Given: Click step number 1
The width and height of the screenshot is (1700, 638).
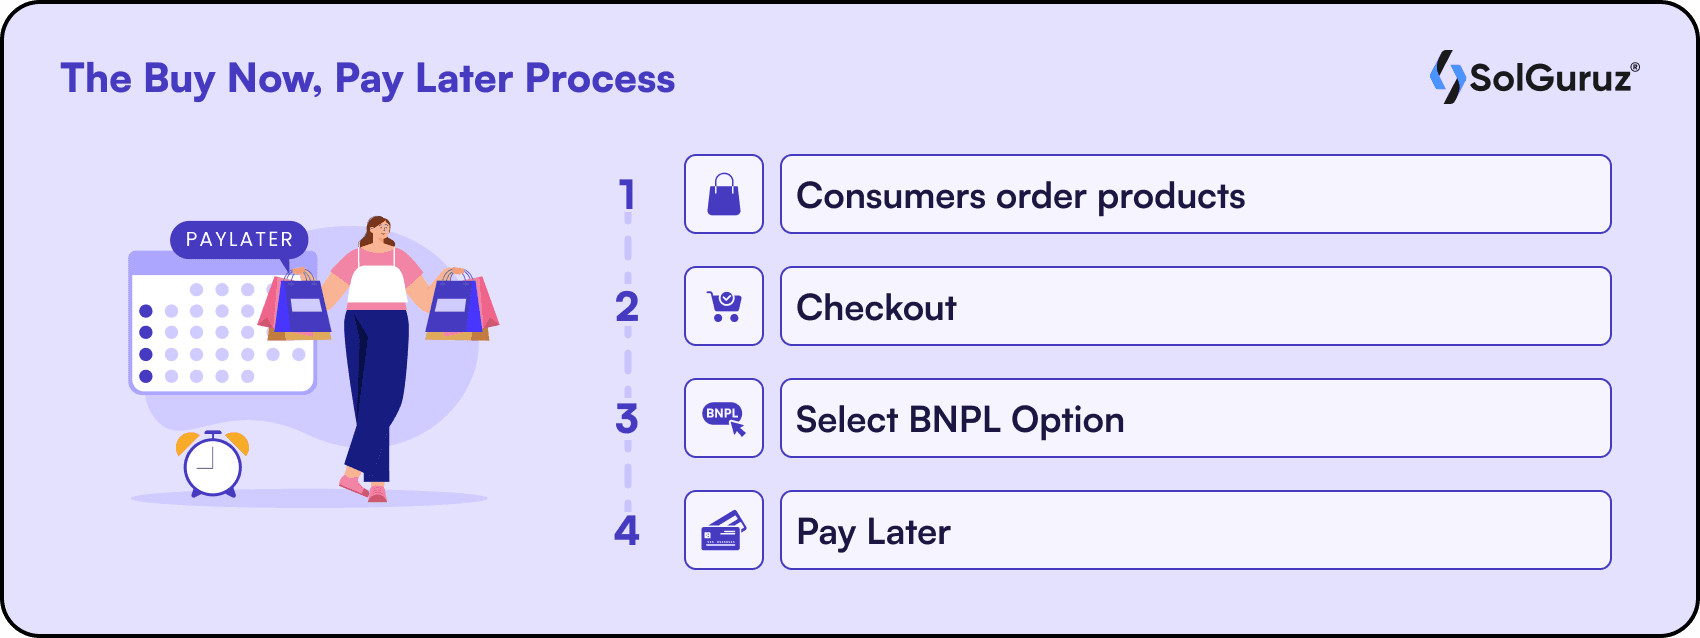Looking at the screenshot, I should pyautogui.click(x=627, y=194).
